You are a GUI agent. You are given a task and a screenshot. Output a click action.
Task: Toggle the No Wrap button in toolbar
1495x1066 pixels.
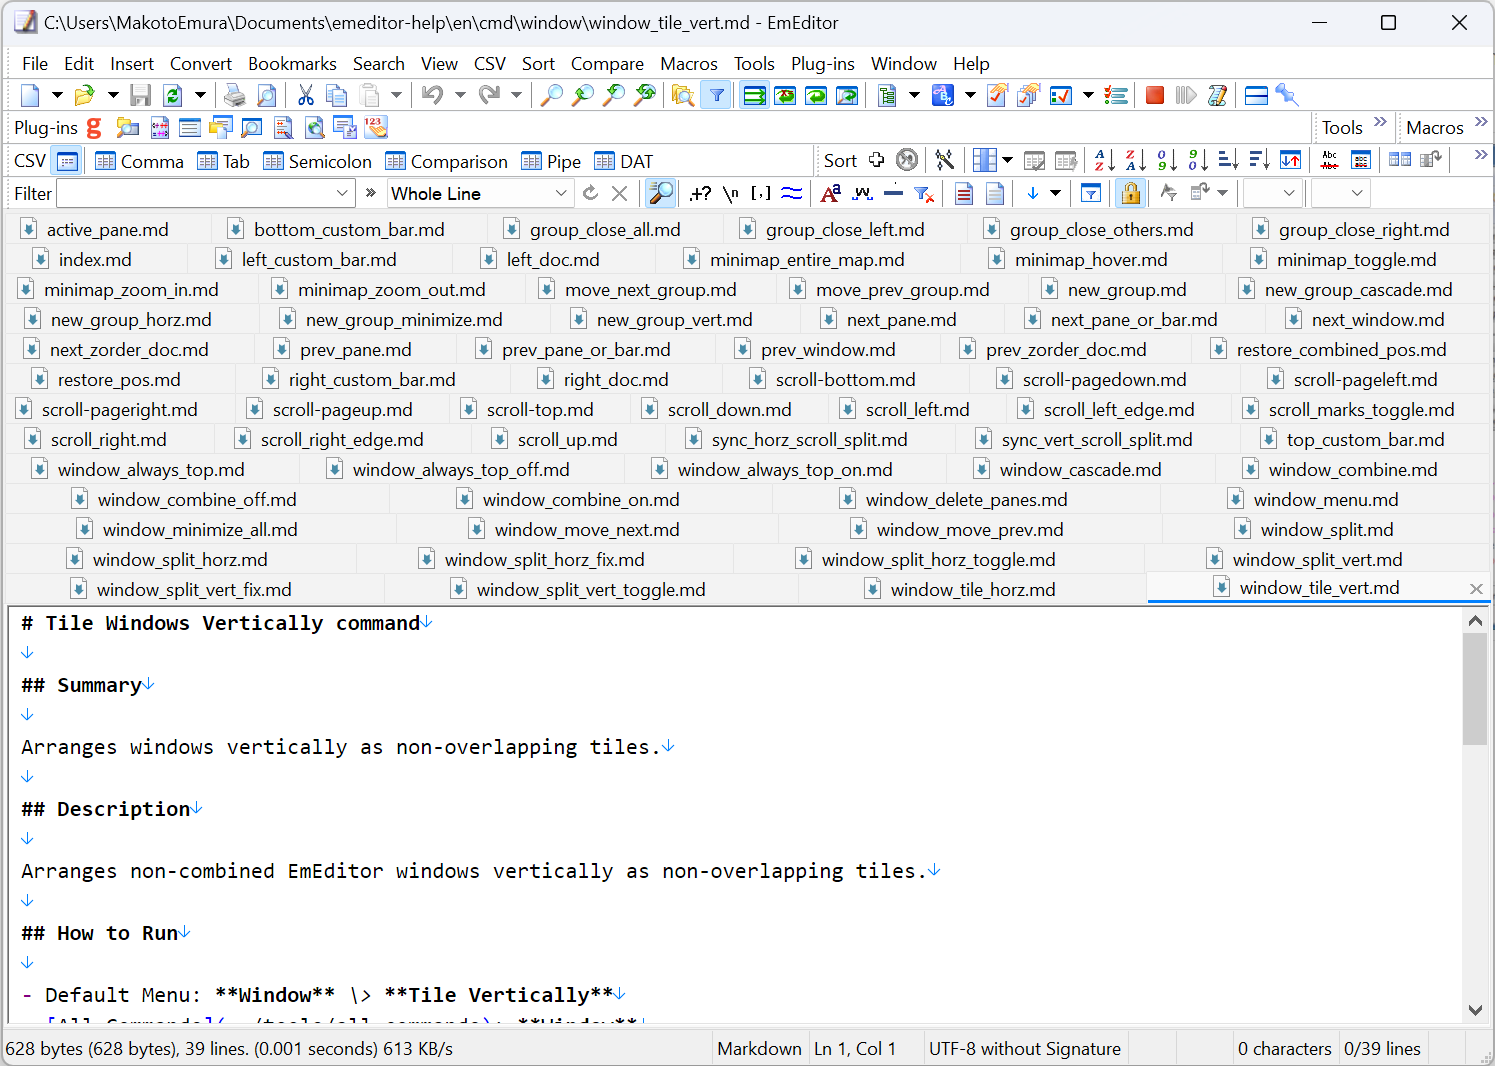[x=754, y=95]
